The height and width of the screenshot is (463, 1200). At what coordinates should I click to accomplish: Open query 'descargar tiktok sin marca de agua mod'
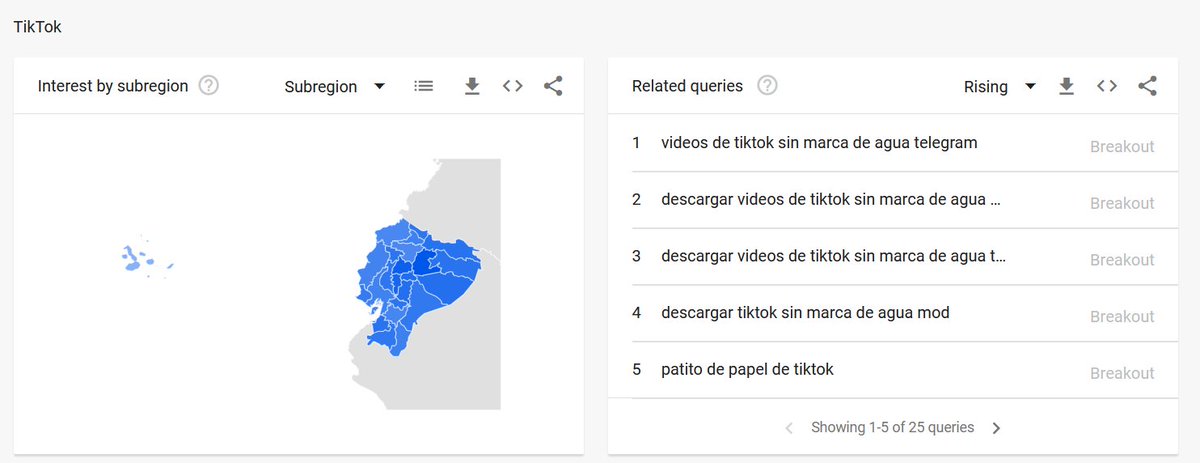[805, 313]
